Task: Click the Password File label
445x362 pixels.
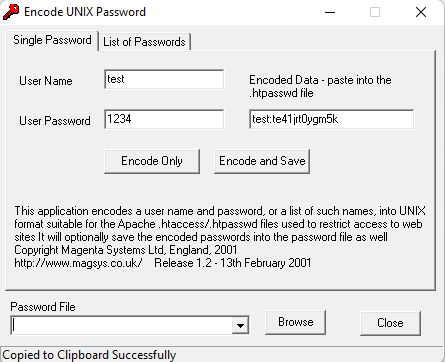Action: click(x=43, y=307)
